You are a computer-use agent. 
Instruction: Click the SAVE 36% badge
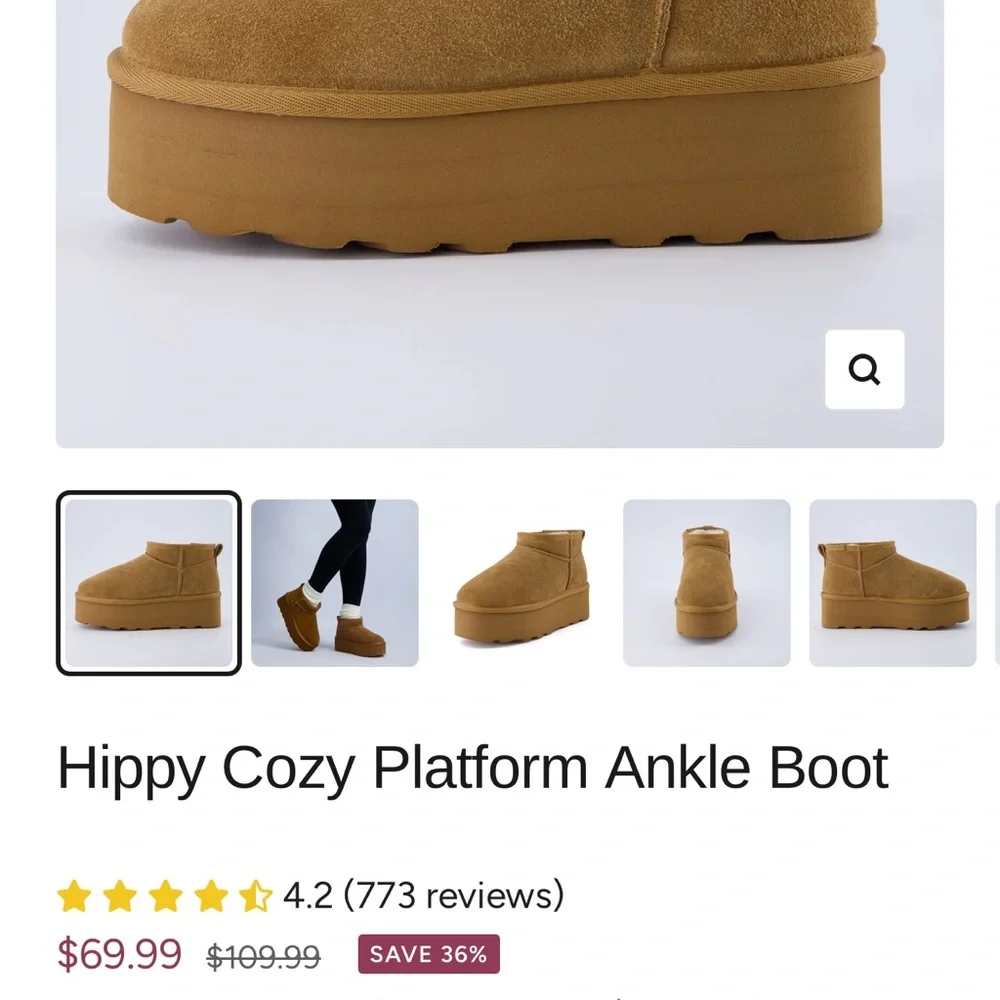click(x=428, y=954)
